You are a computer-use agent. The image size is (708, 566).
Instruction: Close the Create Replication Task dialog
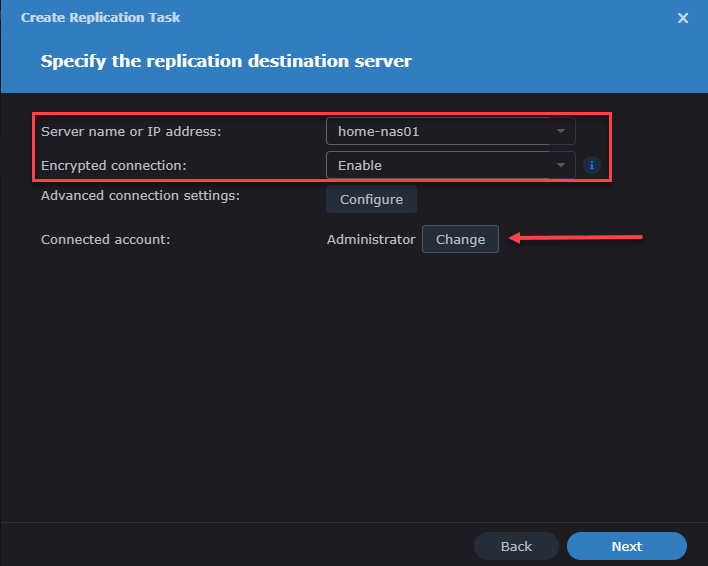point(683,18)
